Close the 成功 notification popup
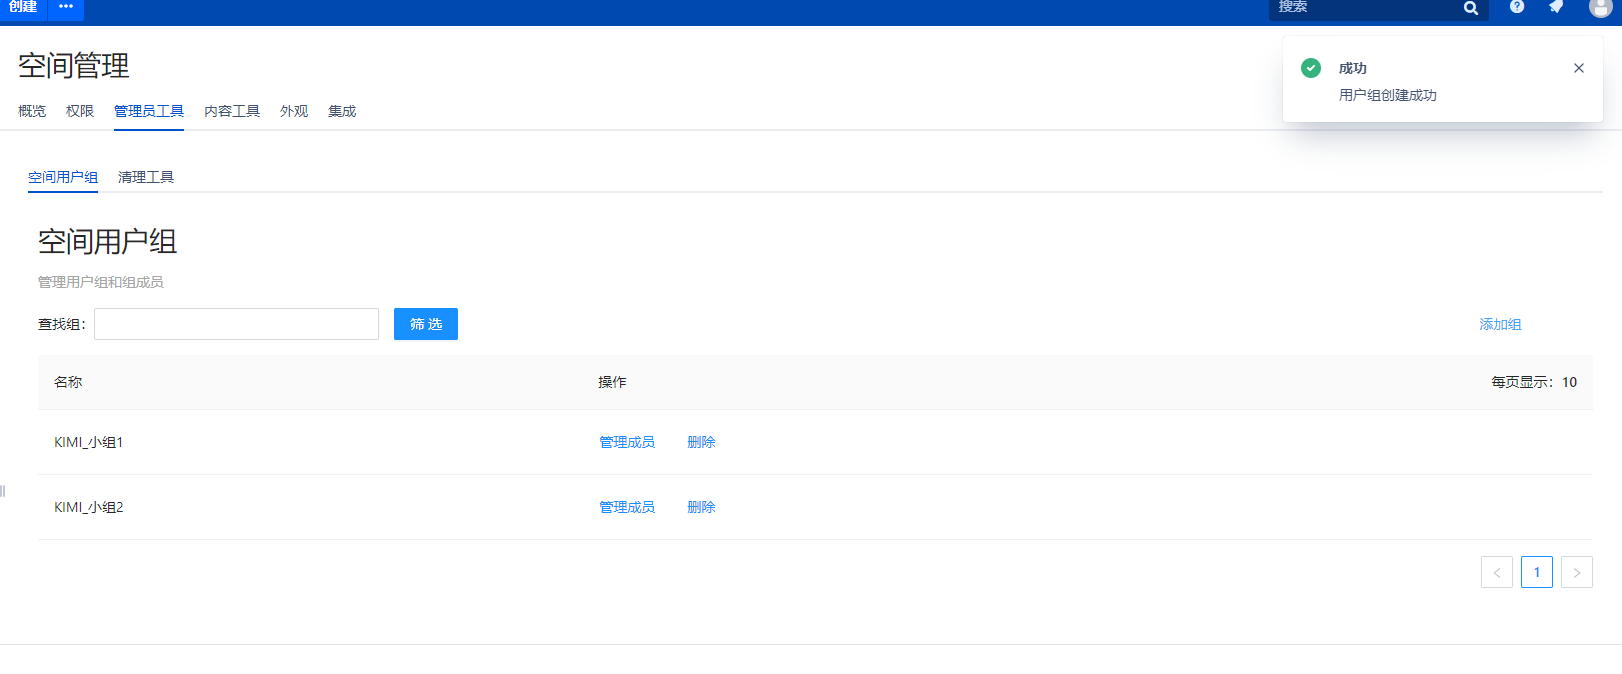1622x674 pixels. (x=1579, y=68)
